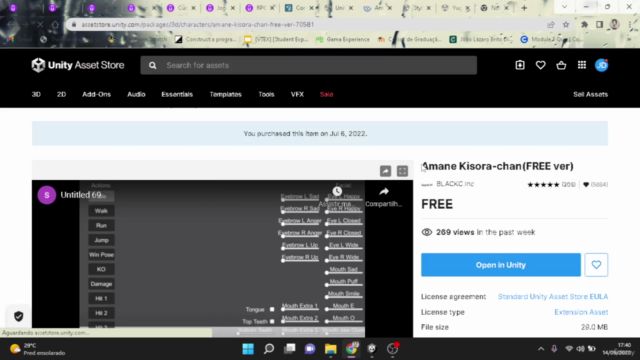
Task: Click the privacy shield badge icon
Action: point(19,316)
